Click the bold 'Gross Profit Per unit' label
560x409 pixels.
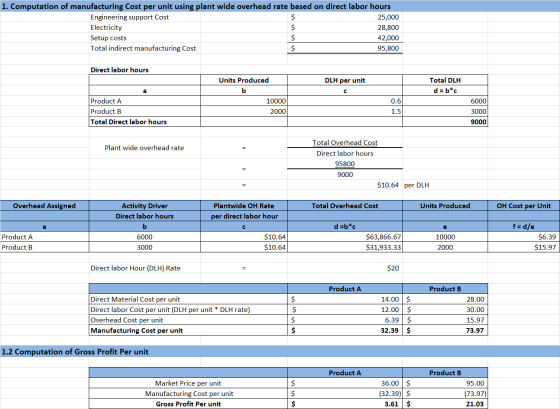click(188, 404)
